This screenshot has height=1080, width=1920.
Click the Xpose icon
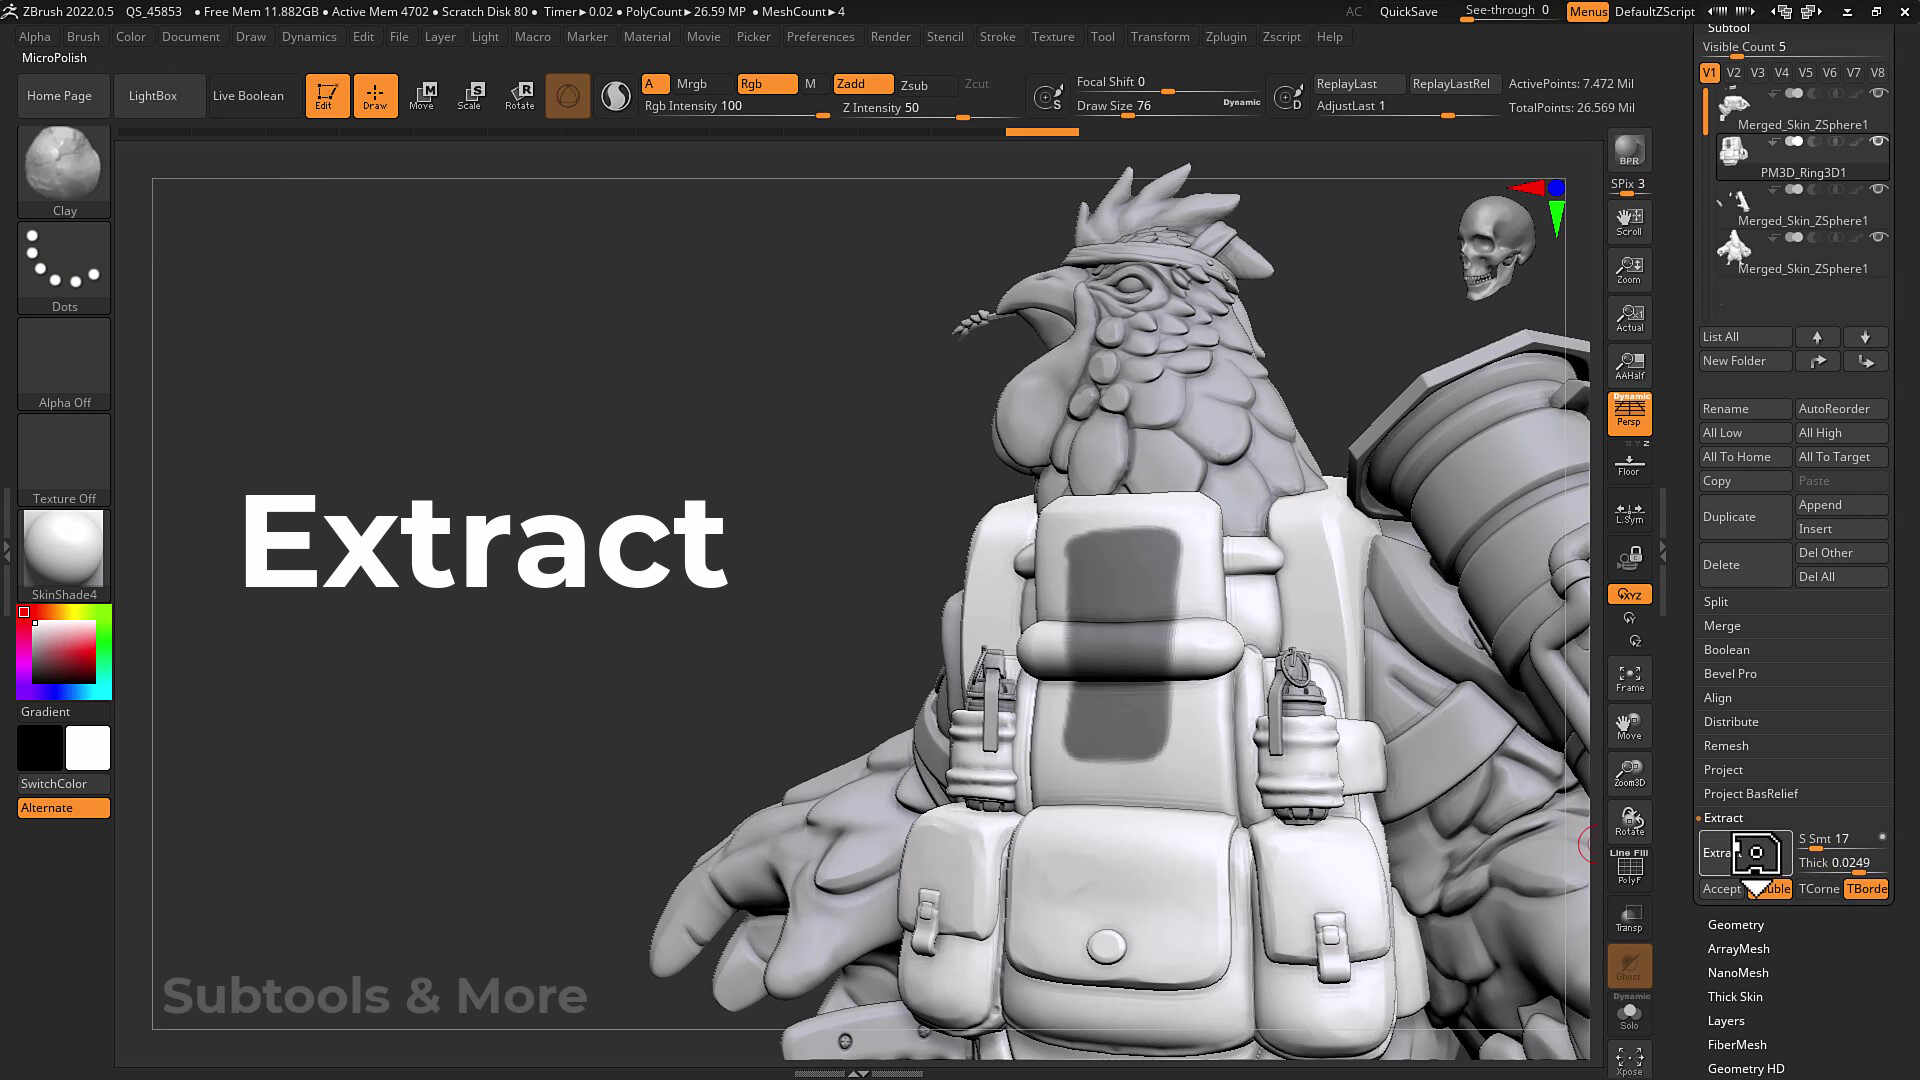(1629, 1062)
